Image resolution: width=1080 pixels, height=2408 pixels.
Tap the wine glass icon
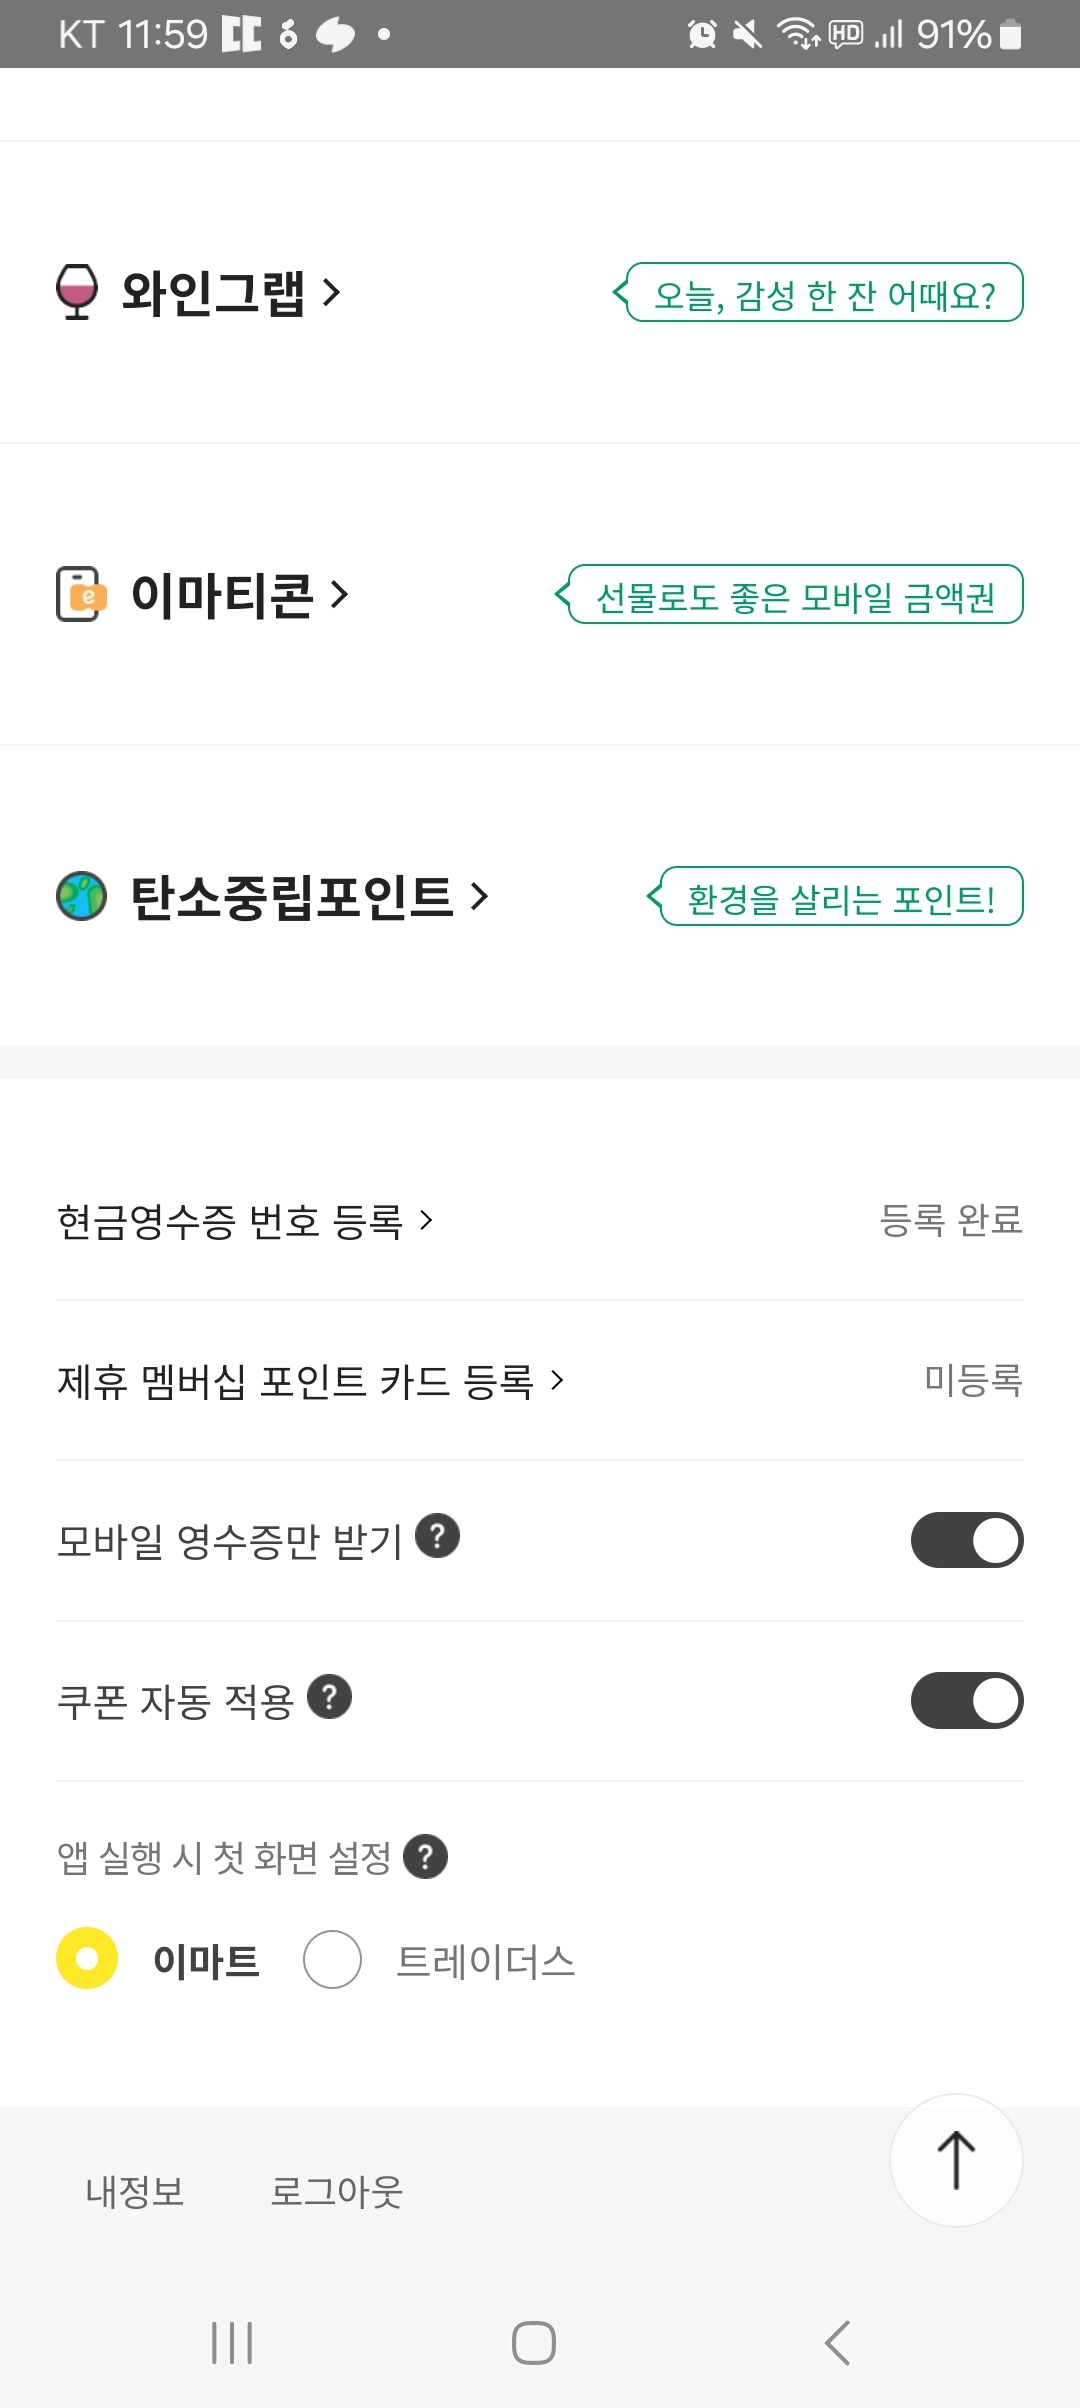click(x=77, y=292)
